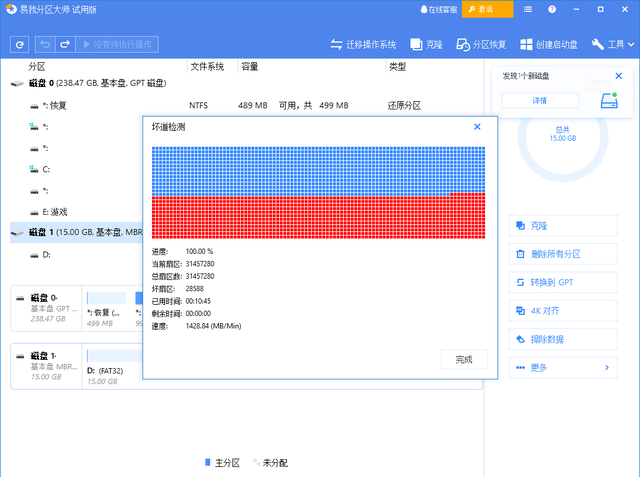The height and width of the screenshot is (477, 640).
Task: Click the refresh icon in the toolbar
Action: click(19, 45)
